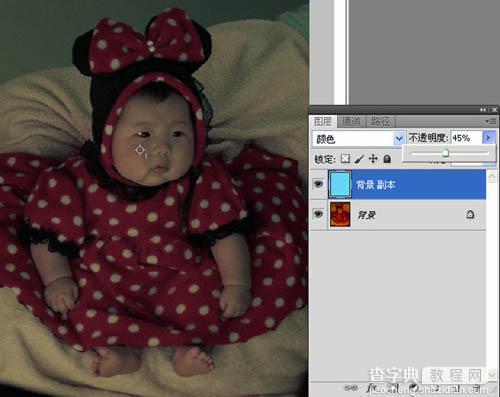500x397 pixels.
Task: Click the 45% opacity input field
Action: 466,138
